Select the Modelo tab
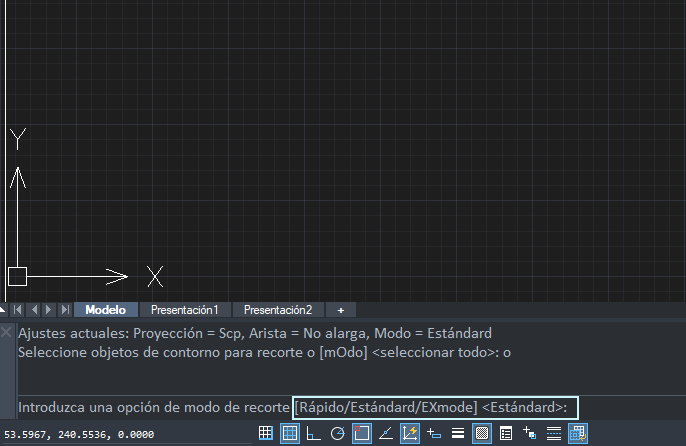 (x=106, y=310)
